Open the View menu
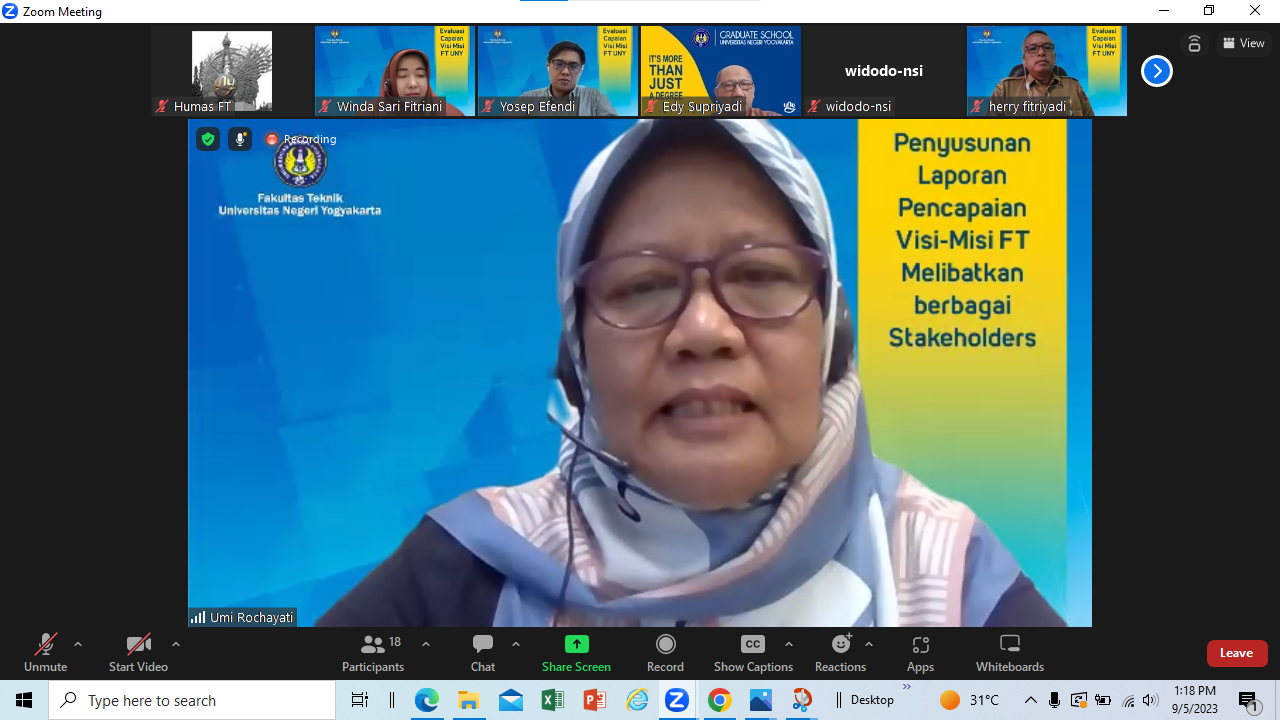Screen dimensions: 1280x720 (x=1243, y=43)
